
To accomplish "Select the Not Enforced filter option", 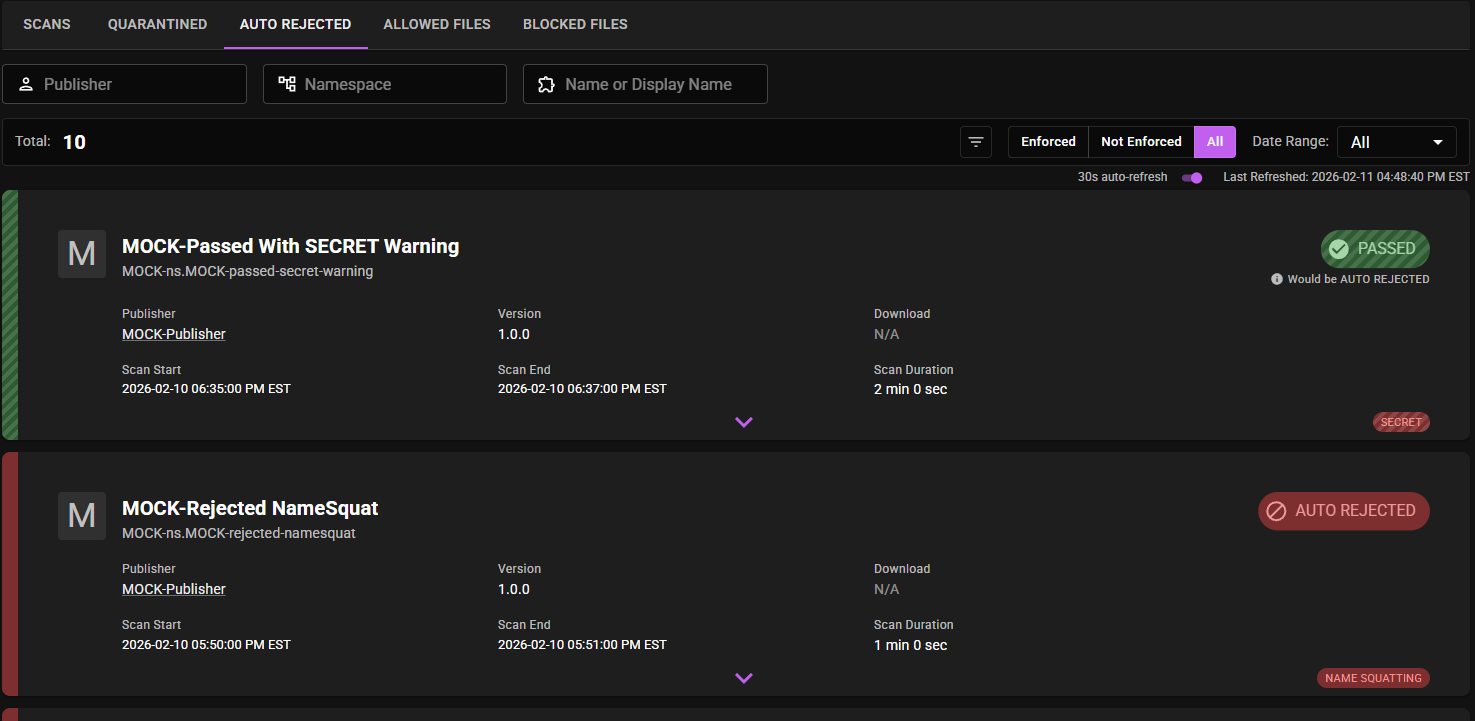I will 1141,142.
